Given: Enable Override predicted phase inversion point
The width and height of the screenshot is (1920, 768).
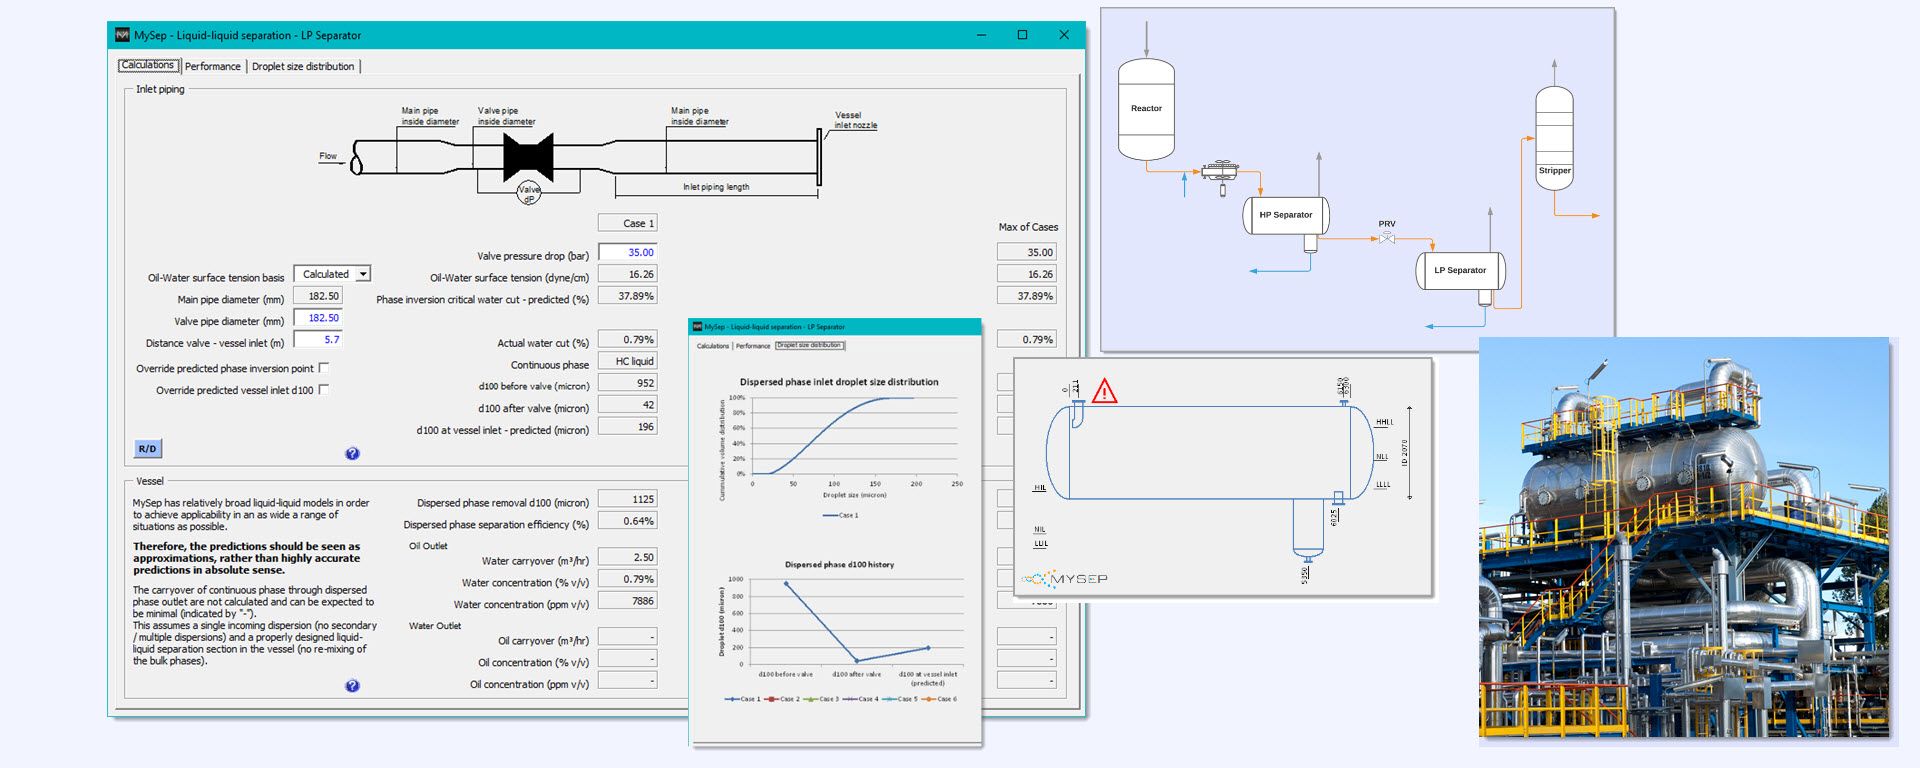Looking at the screenshot, I should (323, 368).
